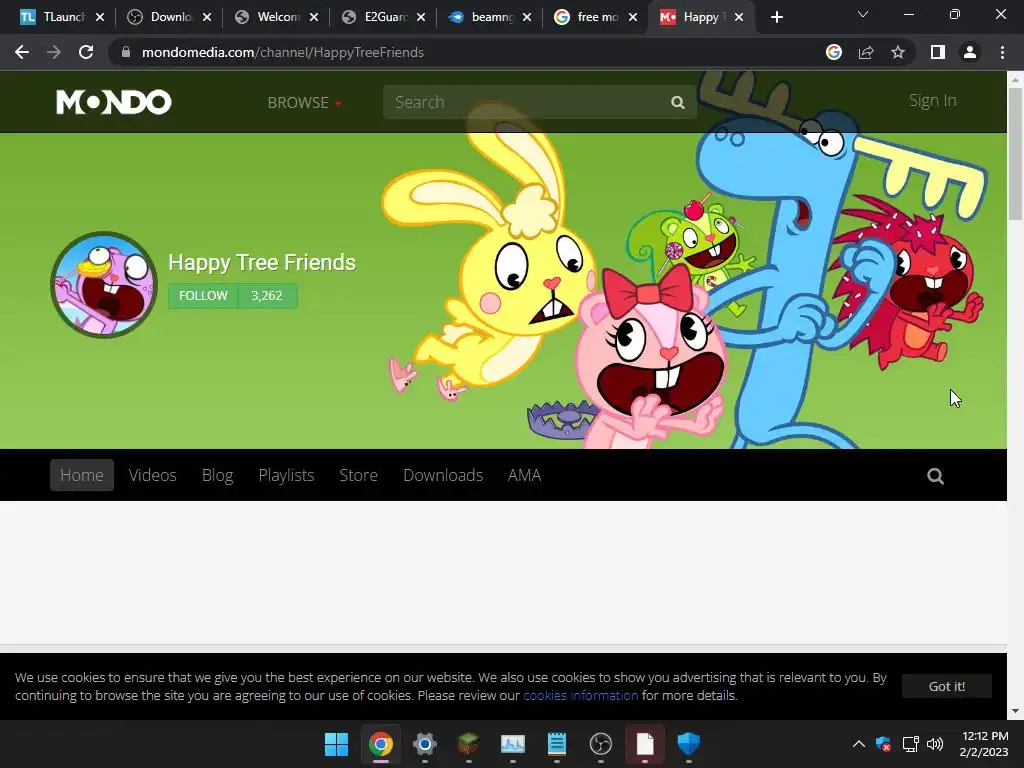
Task: Click the Sign In link
Action: click(x=932, y=101)
